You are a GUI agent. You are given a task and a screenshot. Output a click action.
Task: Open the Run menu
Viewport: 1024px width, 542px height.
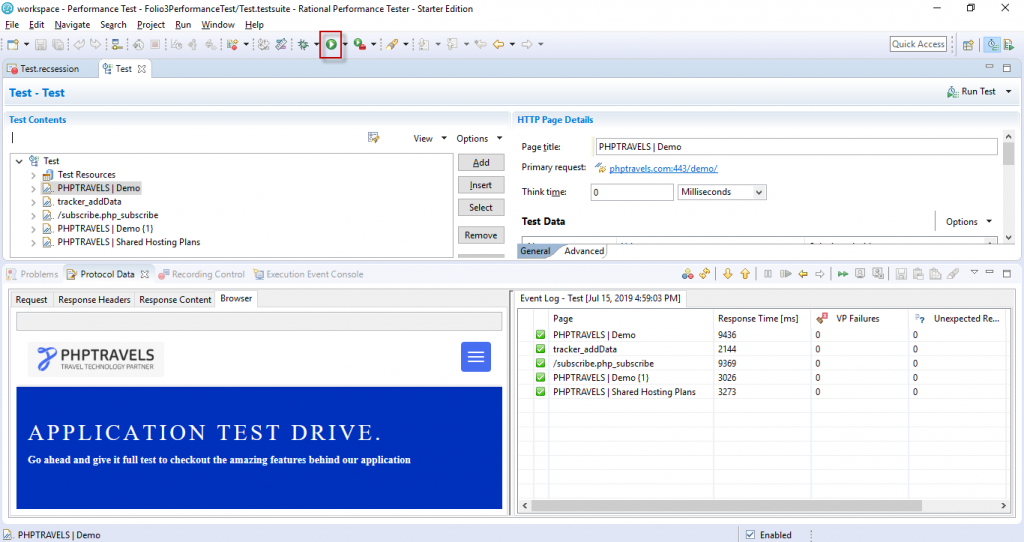(183, 25)
